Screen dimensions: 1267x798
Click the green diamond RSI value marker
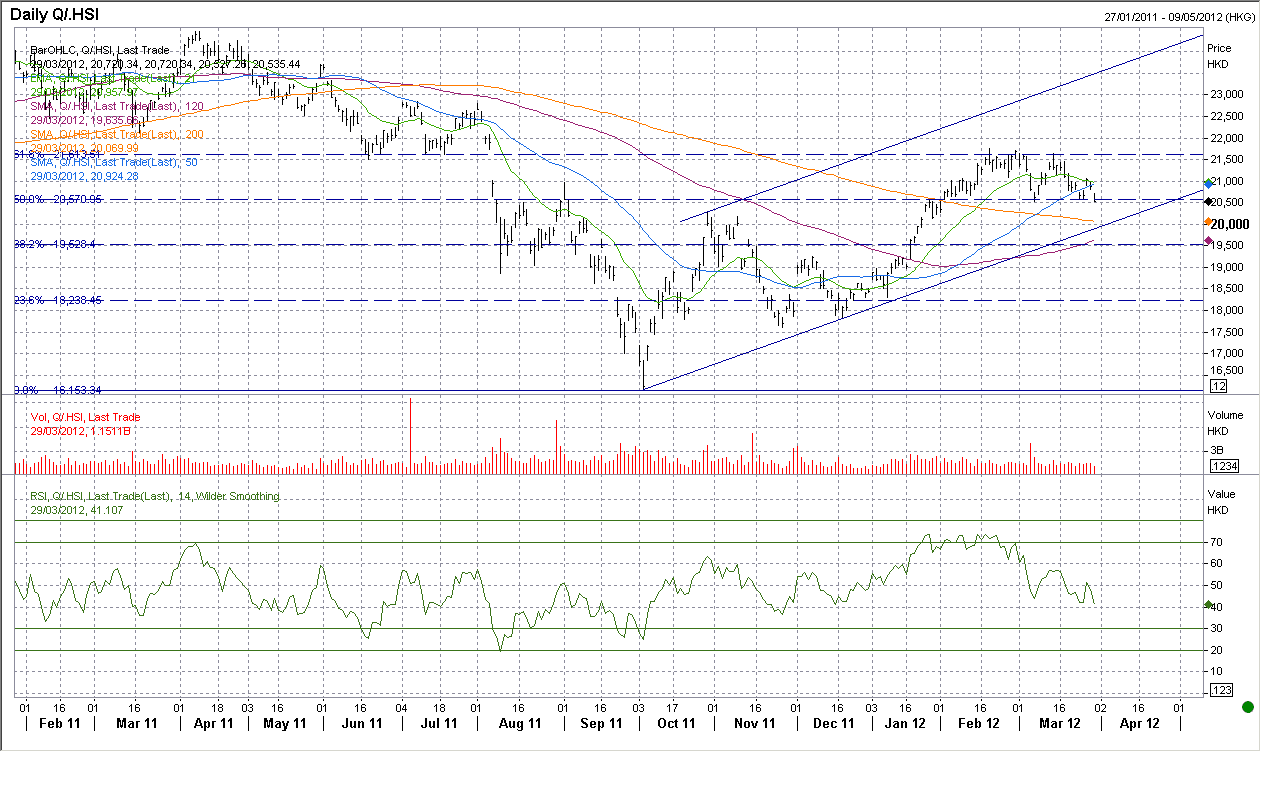coord(1208,605)
